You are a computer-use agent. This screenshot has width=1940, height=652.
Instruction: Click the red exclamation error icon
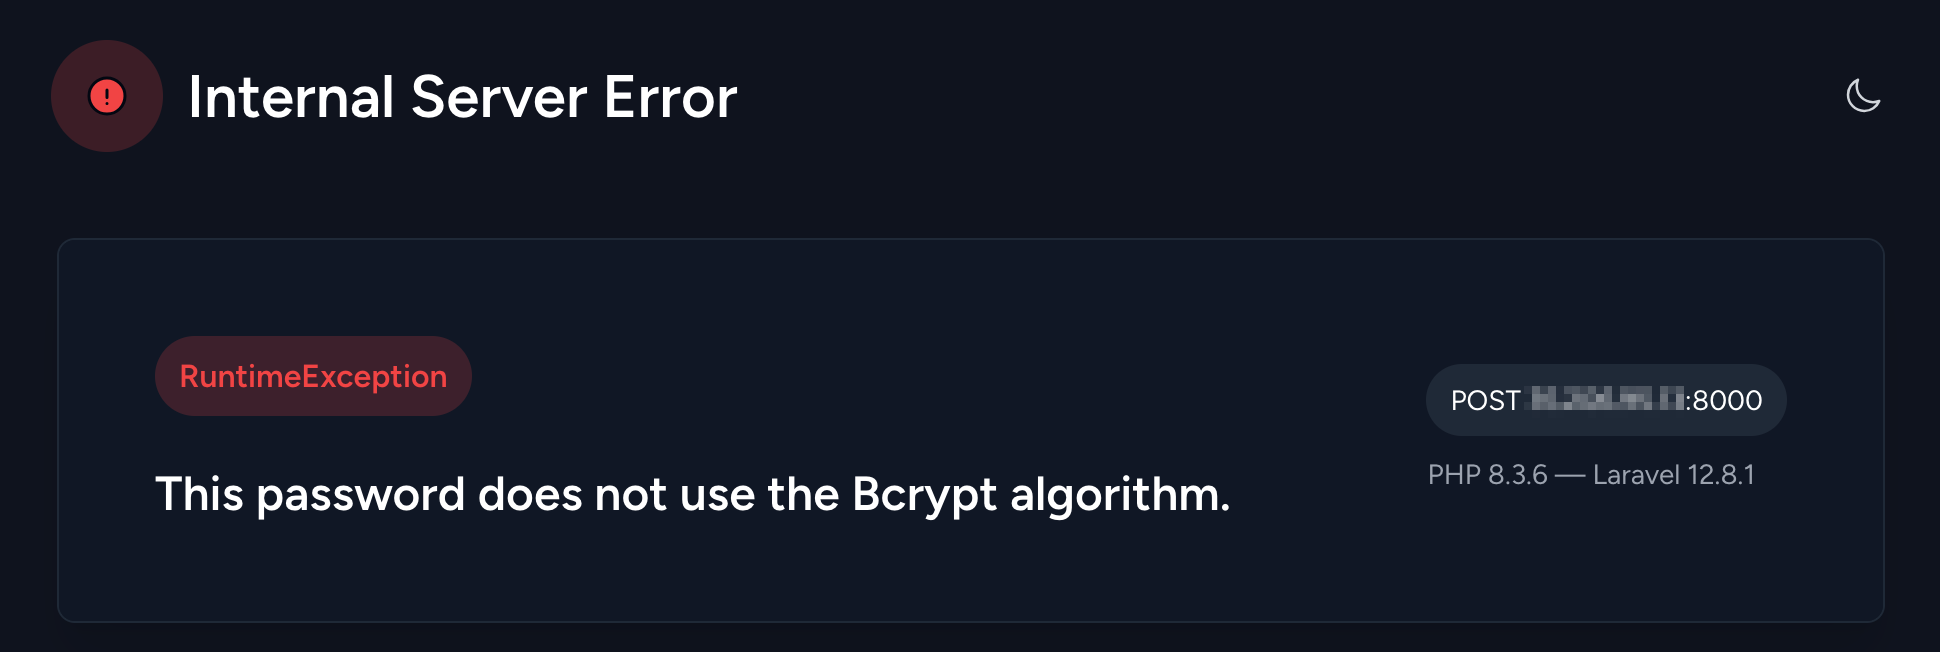107,96
